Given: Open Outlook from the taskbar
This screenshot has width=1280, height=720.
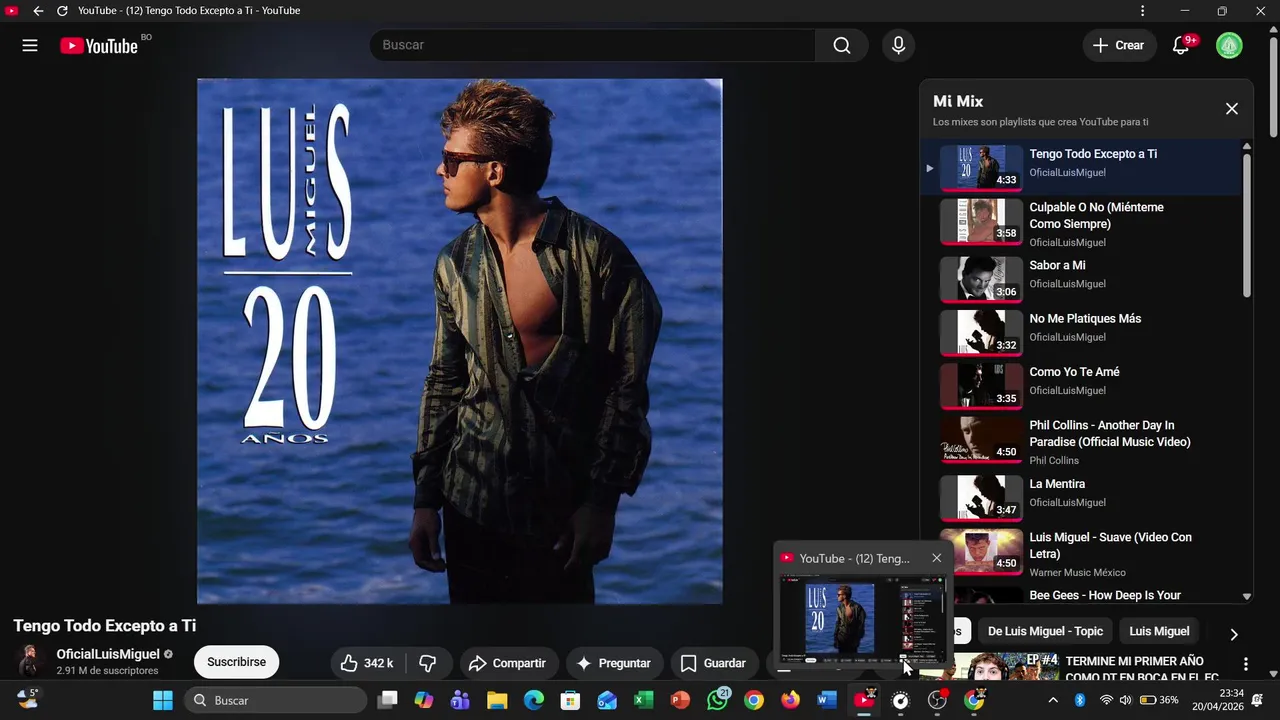Looking at the screenshot, I should coord(607,700).
